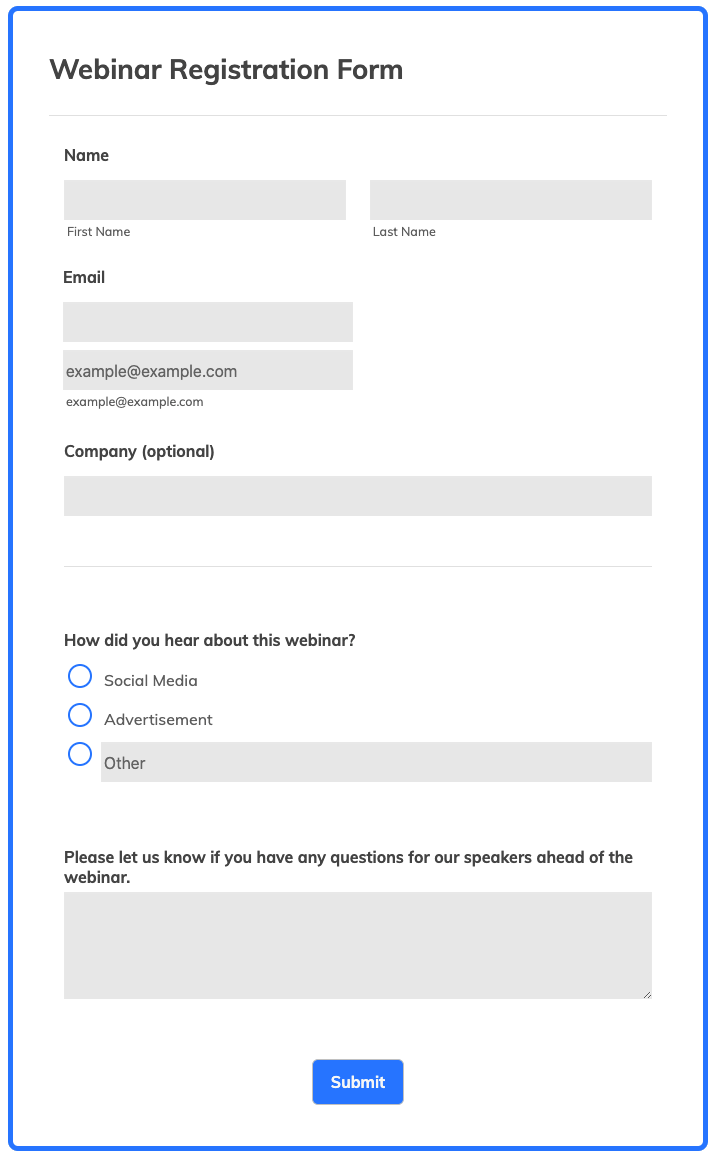The width and height of the screenshot is (718, 1157).
Task: Click the speaker questions text area
Action: [357, 945]
